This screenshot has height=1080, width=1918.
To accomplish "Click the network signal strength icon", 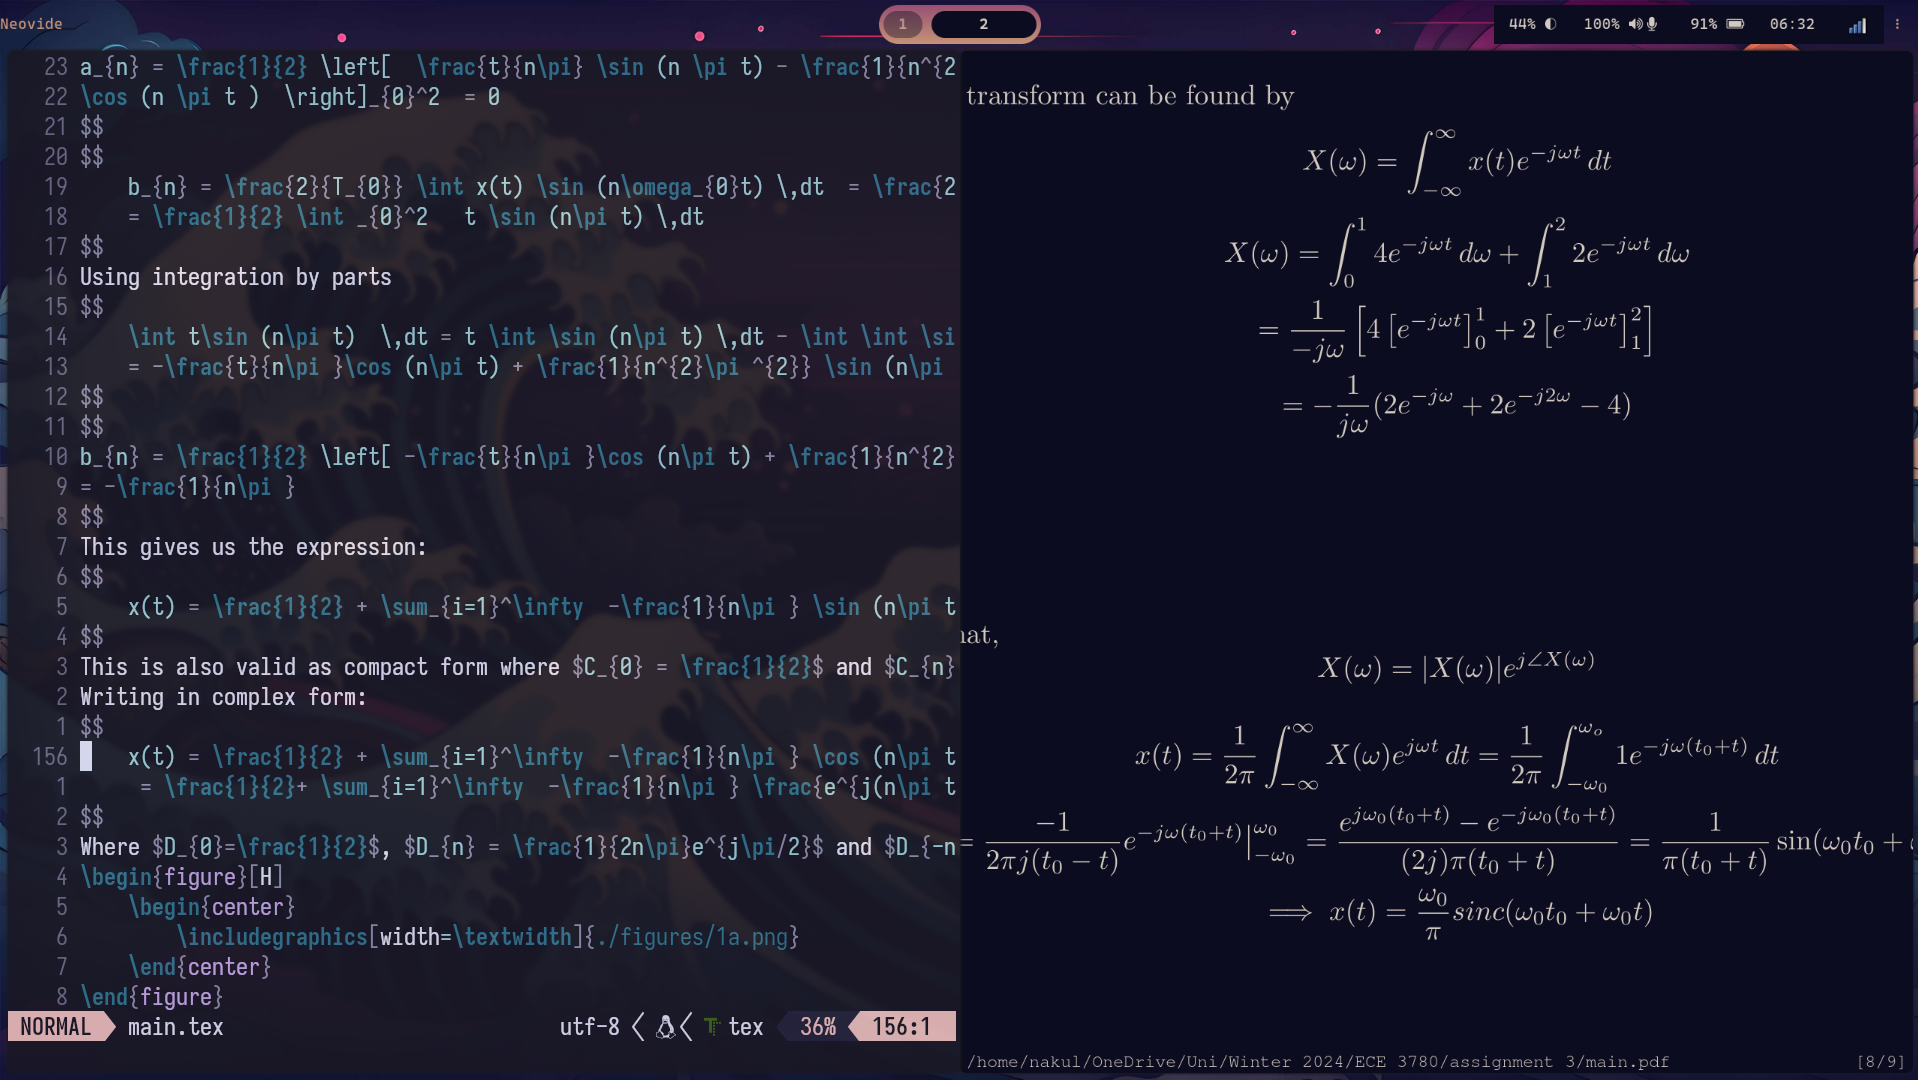I will (x=1857, y=25).
